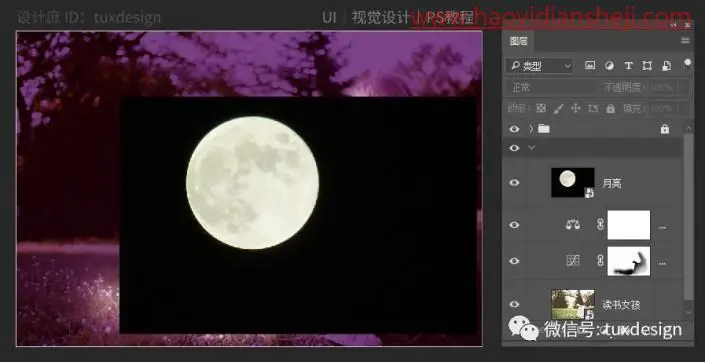
Task: Select the locked folder group icon
Action: pyautogui.click(x=544, y=129)
